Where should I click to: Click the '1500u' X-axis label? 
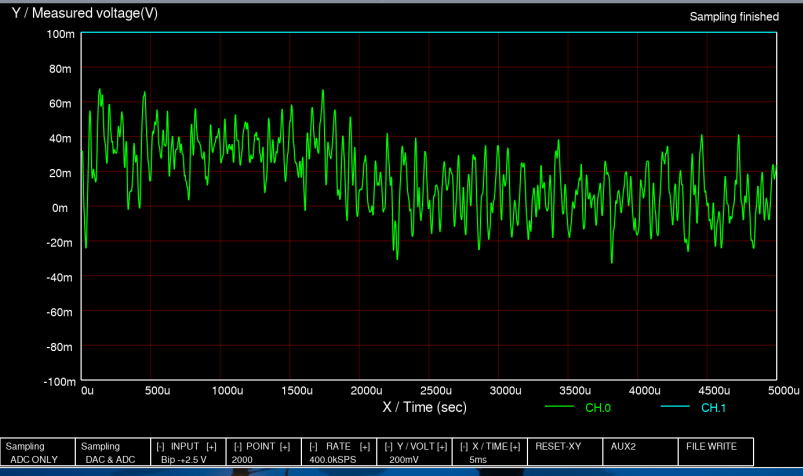297,391
